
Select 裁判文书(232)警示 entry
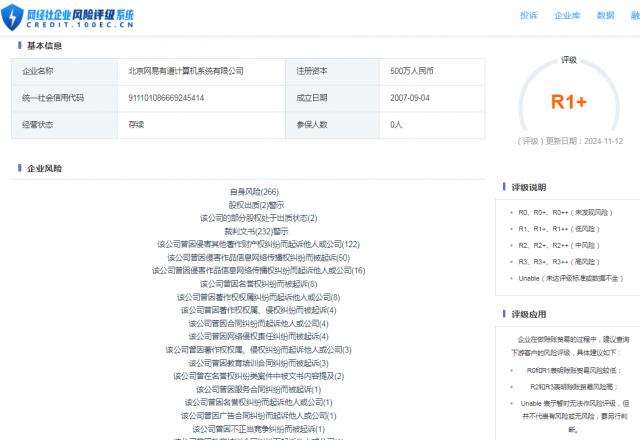click(254, 230)
